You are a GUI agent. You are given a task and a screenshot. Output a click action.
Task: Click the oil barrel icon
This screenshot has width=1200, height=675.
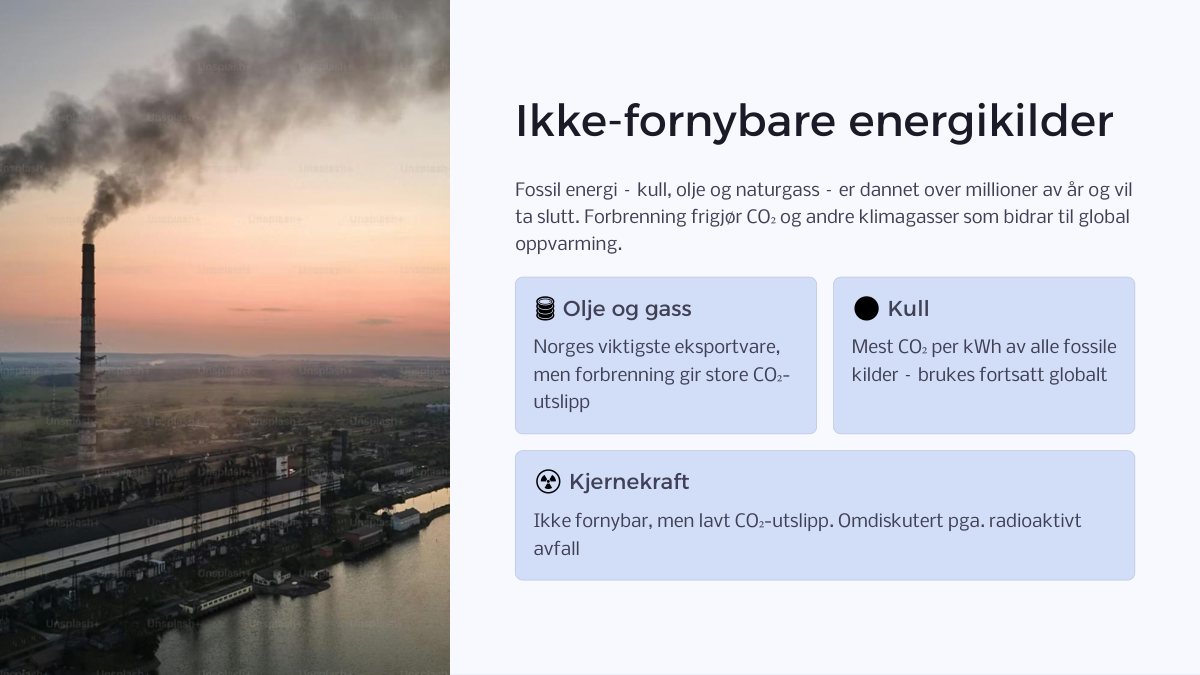click(x=545, y=309)
